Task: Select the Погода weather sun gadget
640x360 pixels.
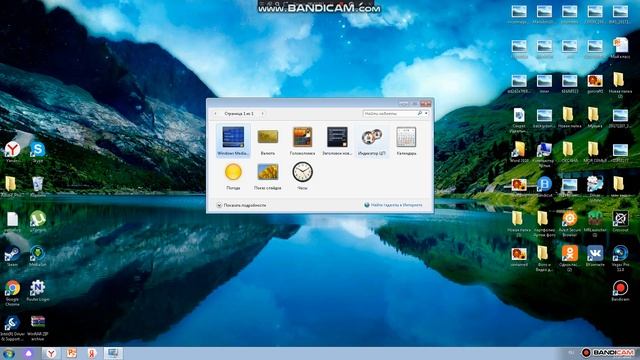Action: pos(233,176)
